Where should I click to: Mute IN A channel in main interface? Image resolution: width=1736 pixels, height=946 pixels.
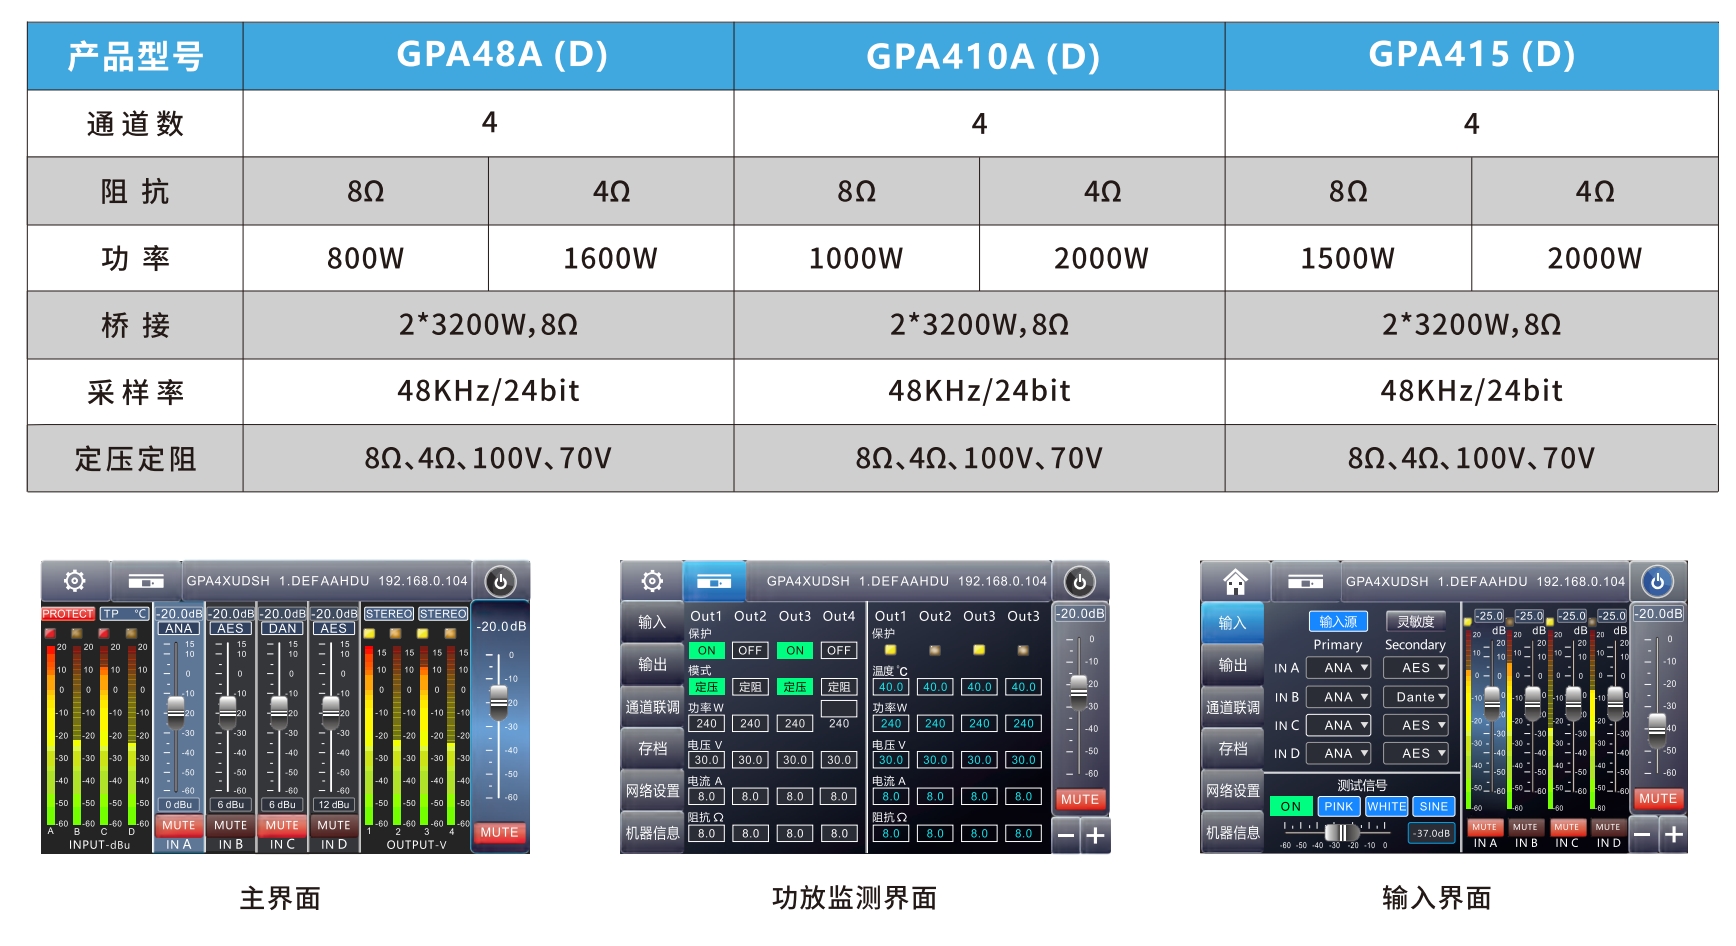click(179, 825)
